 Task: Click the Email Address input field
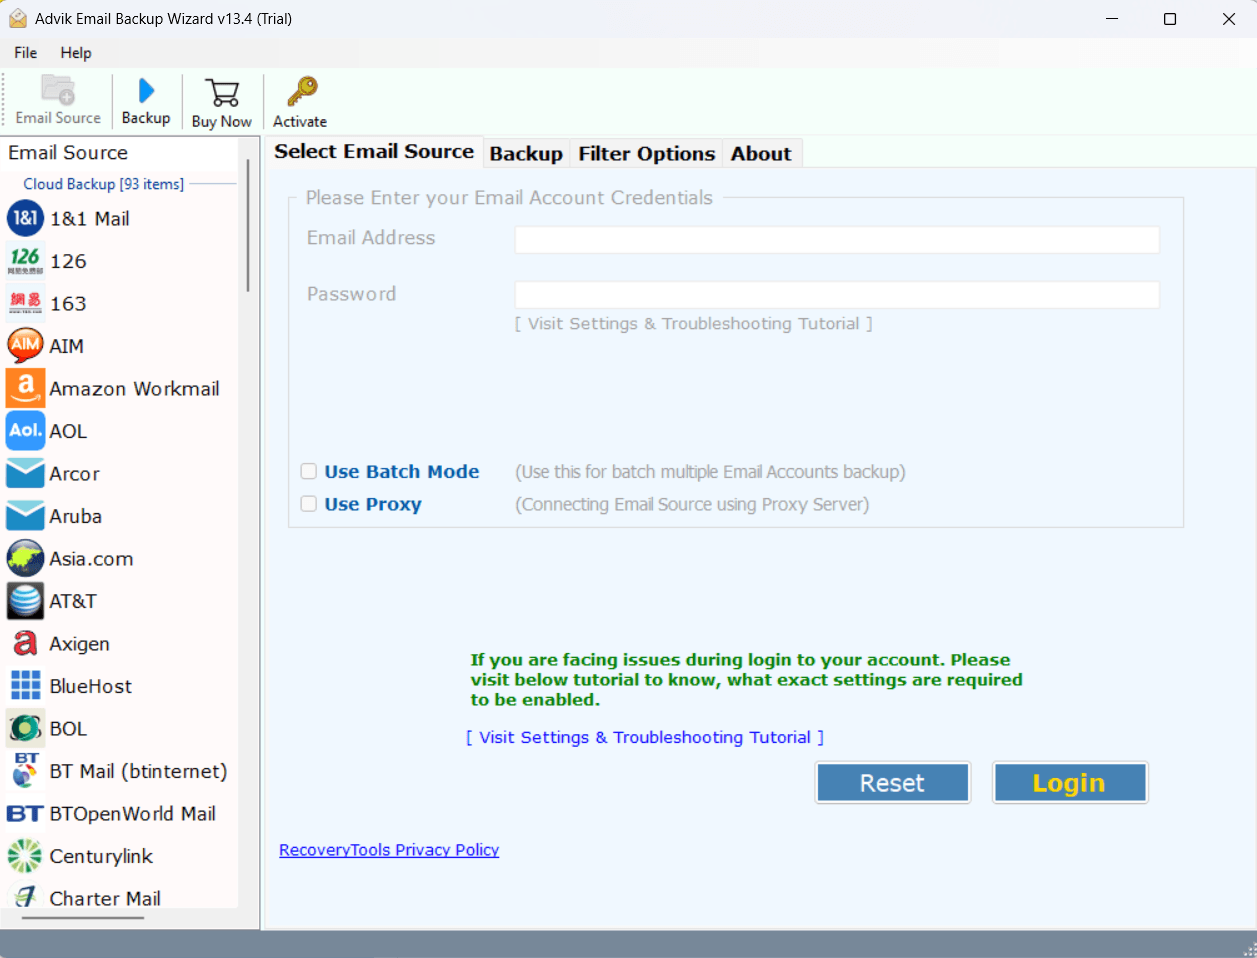coord(837,240)
